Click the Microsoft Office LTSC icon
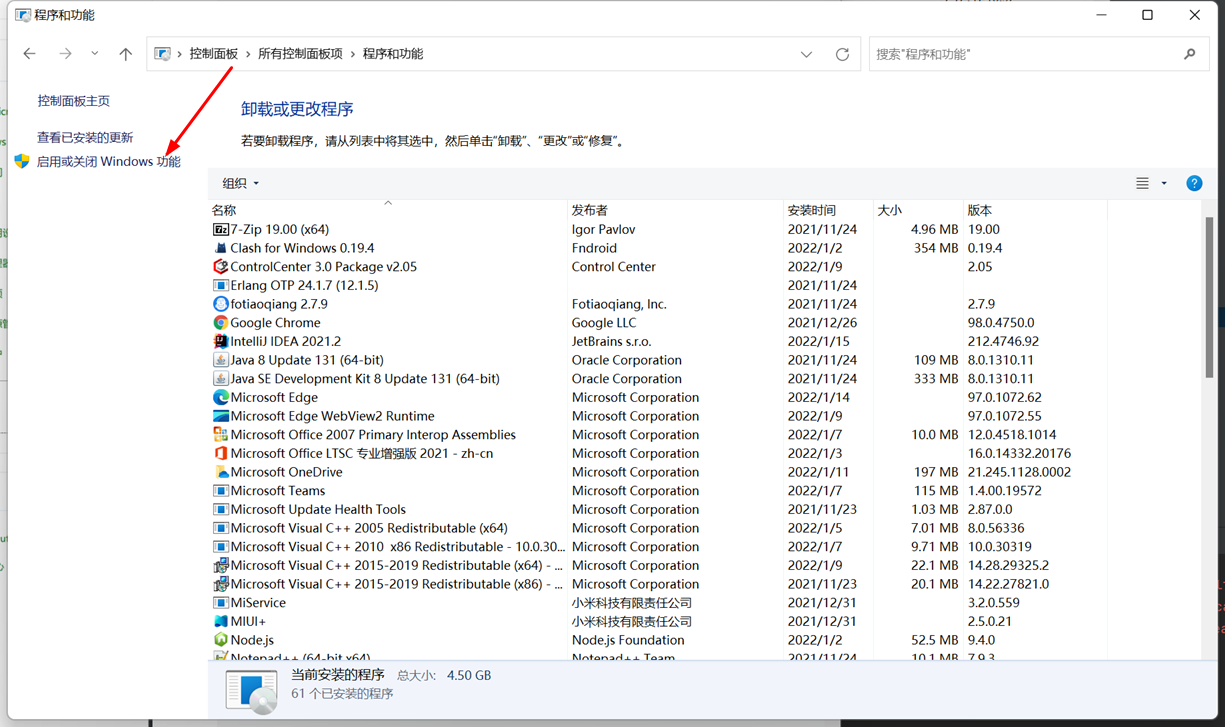This screenshot has height=727, width=1225. 221,453
